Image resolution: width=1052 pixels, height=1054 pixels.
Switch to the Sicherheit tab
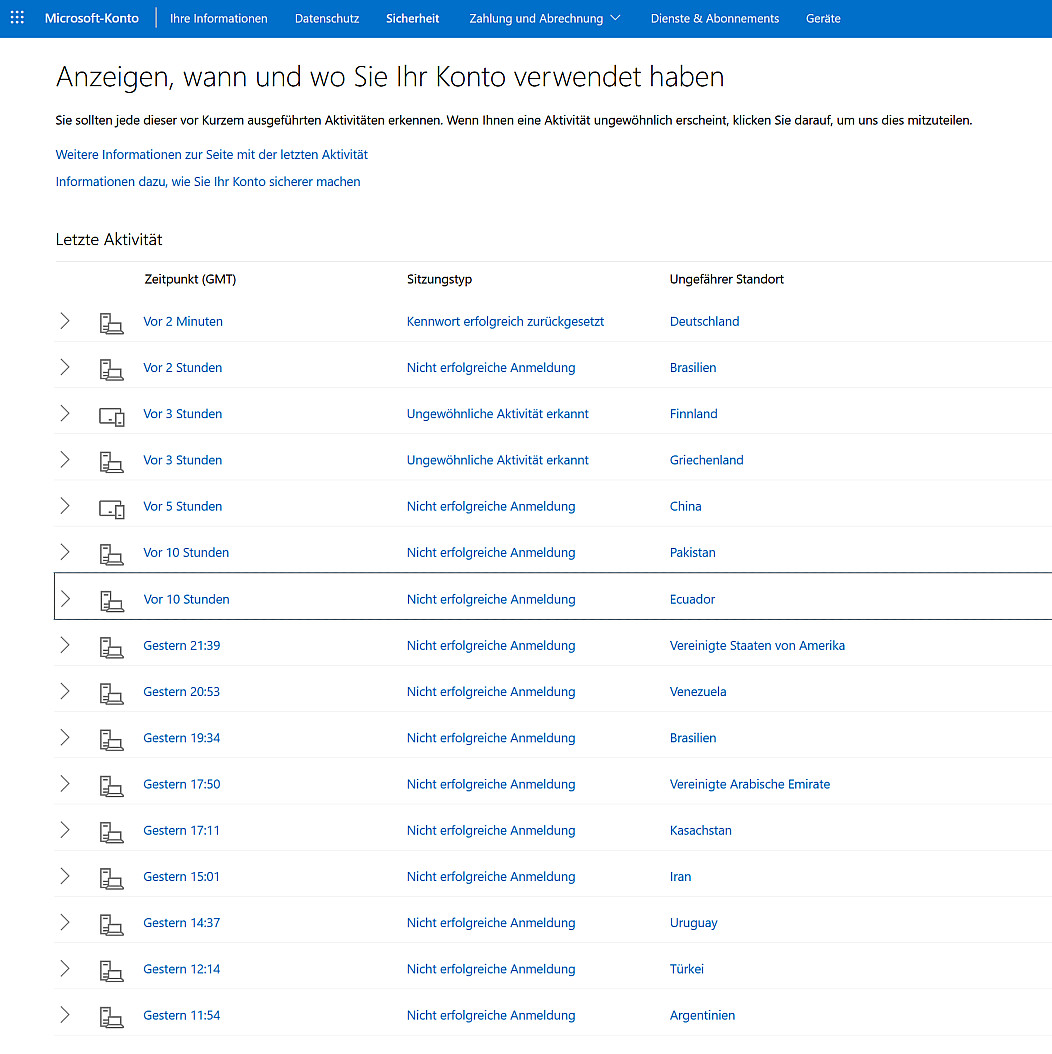click(412, 18)
